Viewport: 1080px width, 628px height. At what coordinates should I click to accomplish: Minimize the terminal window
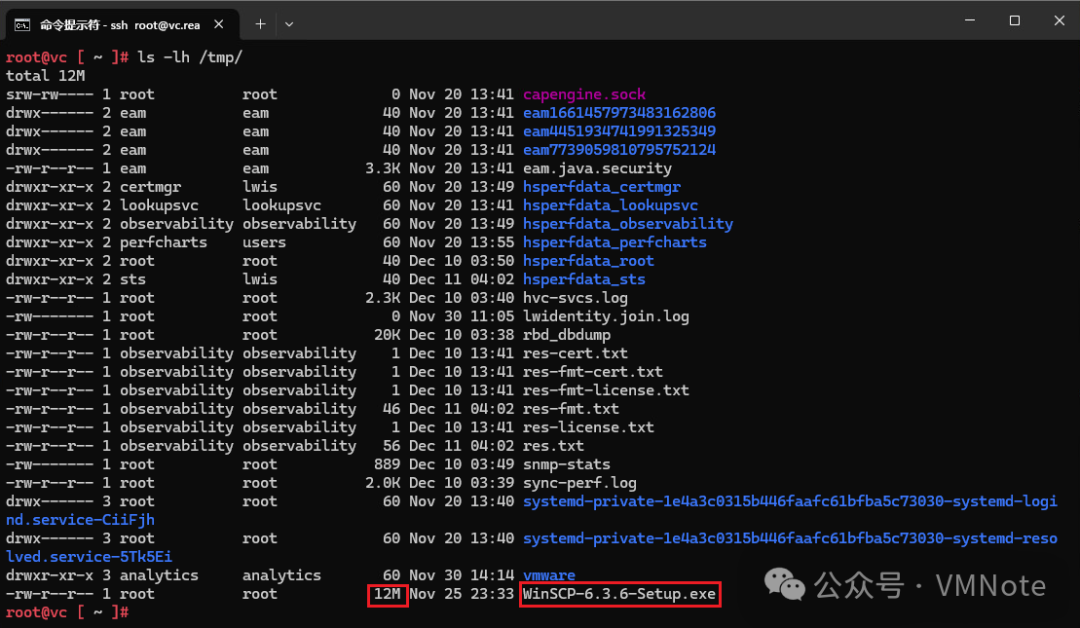970,21
